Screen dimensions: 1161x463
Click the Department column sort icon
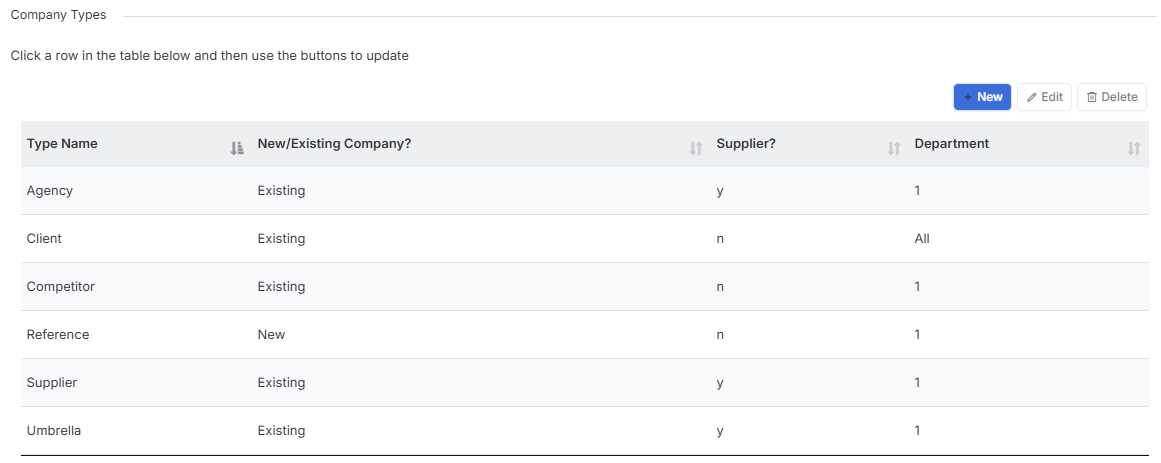(x=1134, y=148)
